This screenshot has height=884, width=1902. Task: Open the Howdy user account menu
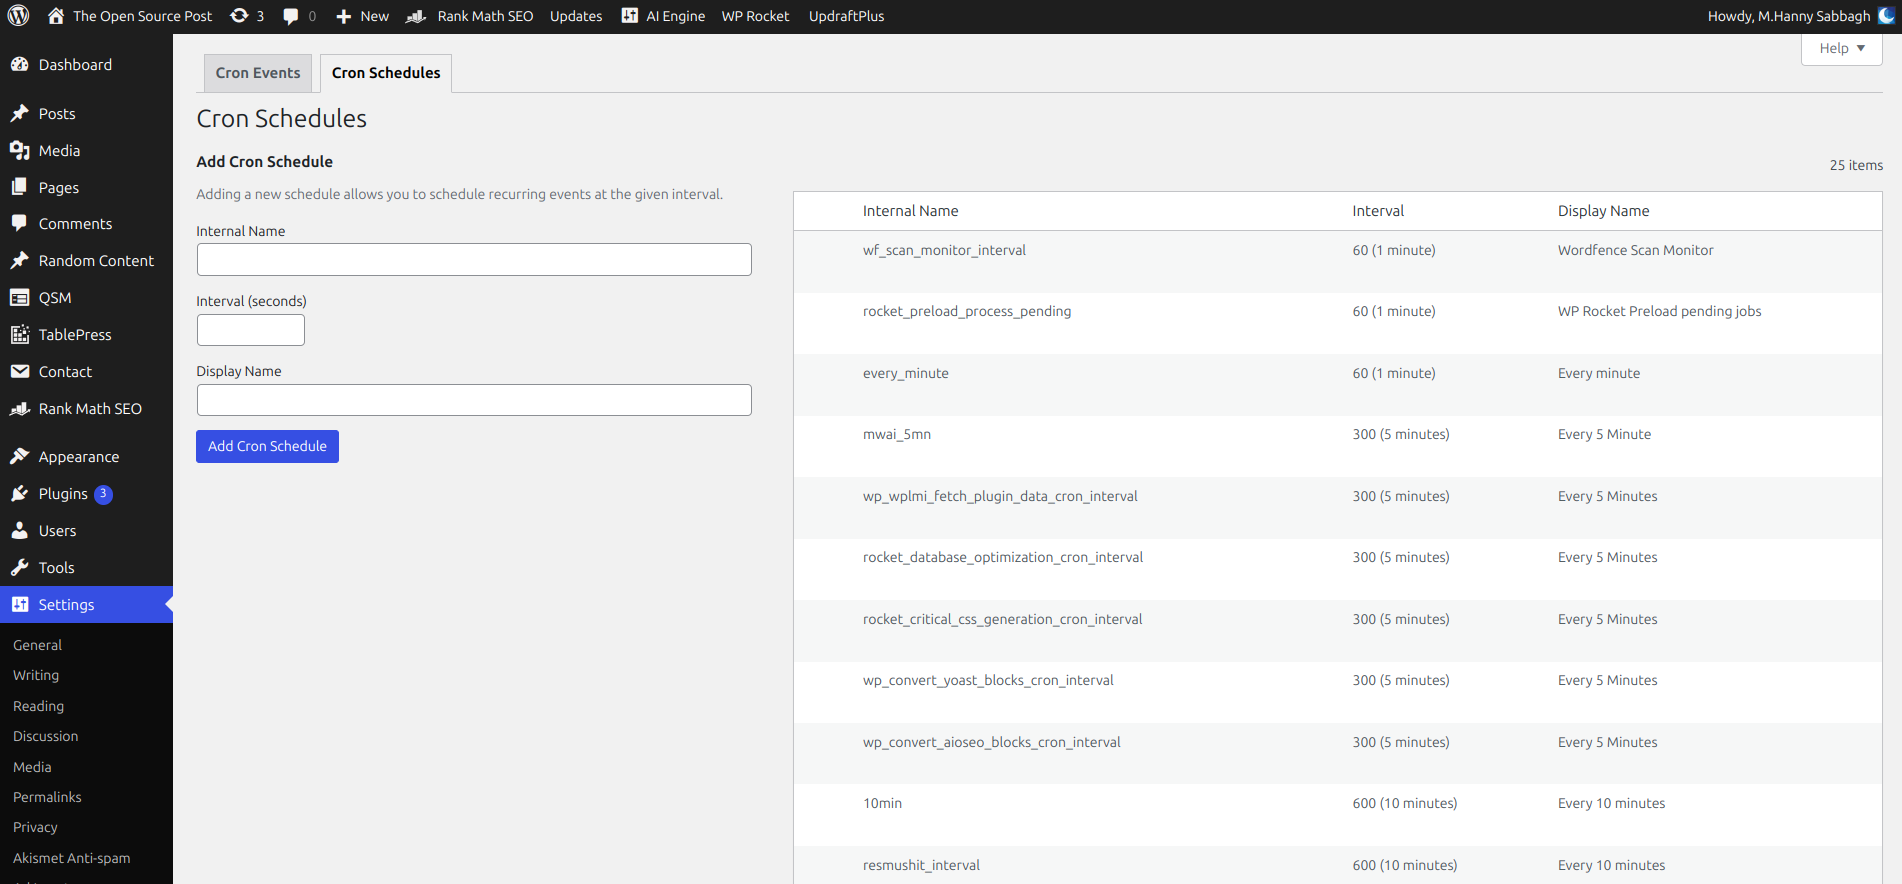pyautogui.click(x=1788, y=16)
